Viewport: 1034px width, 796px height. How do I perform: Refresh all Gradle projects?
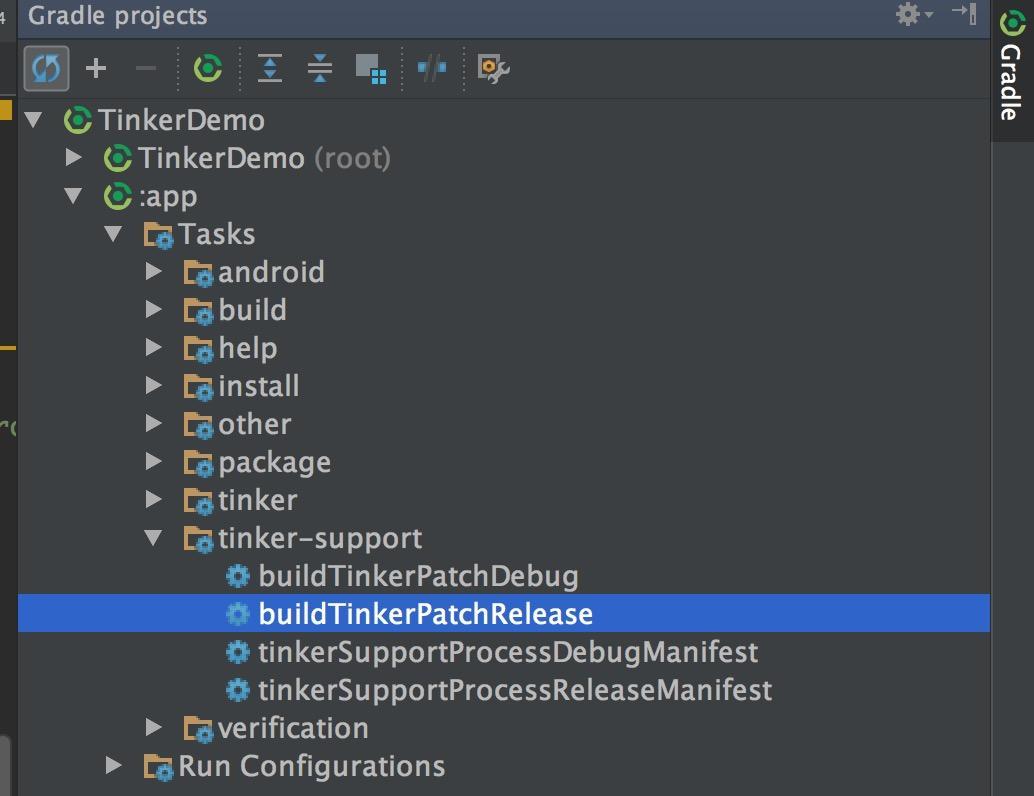(x=46, y=68)
